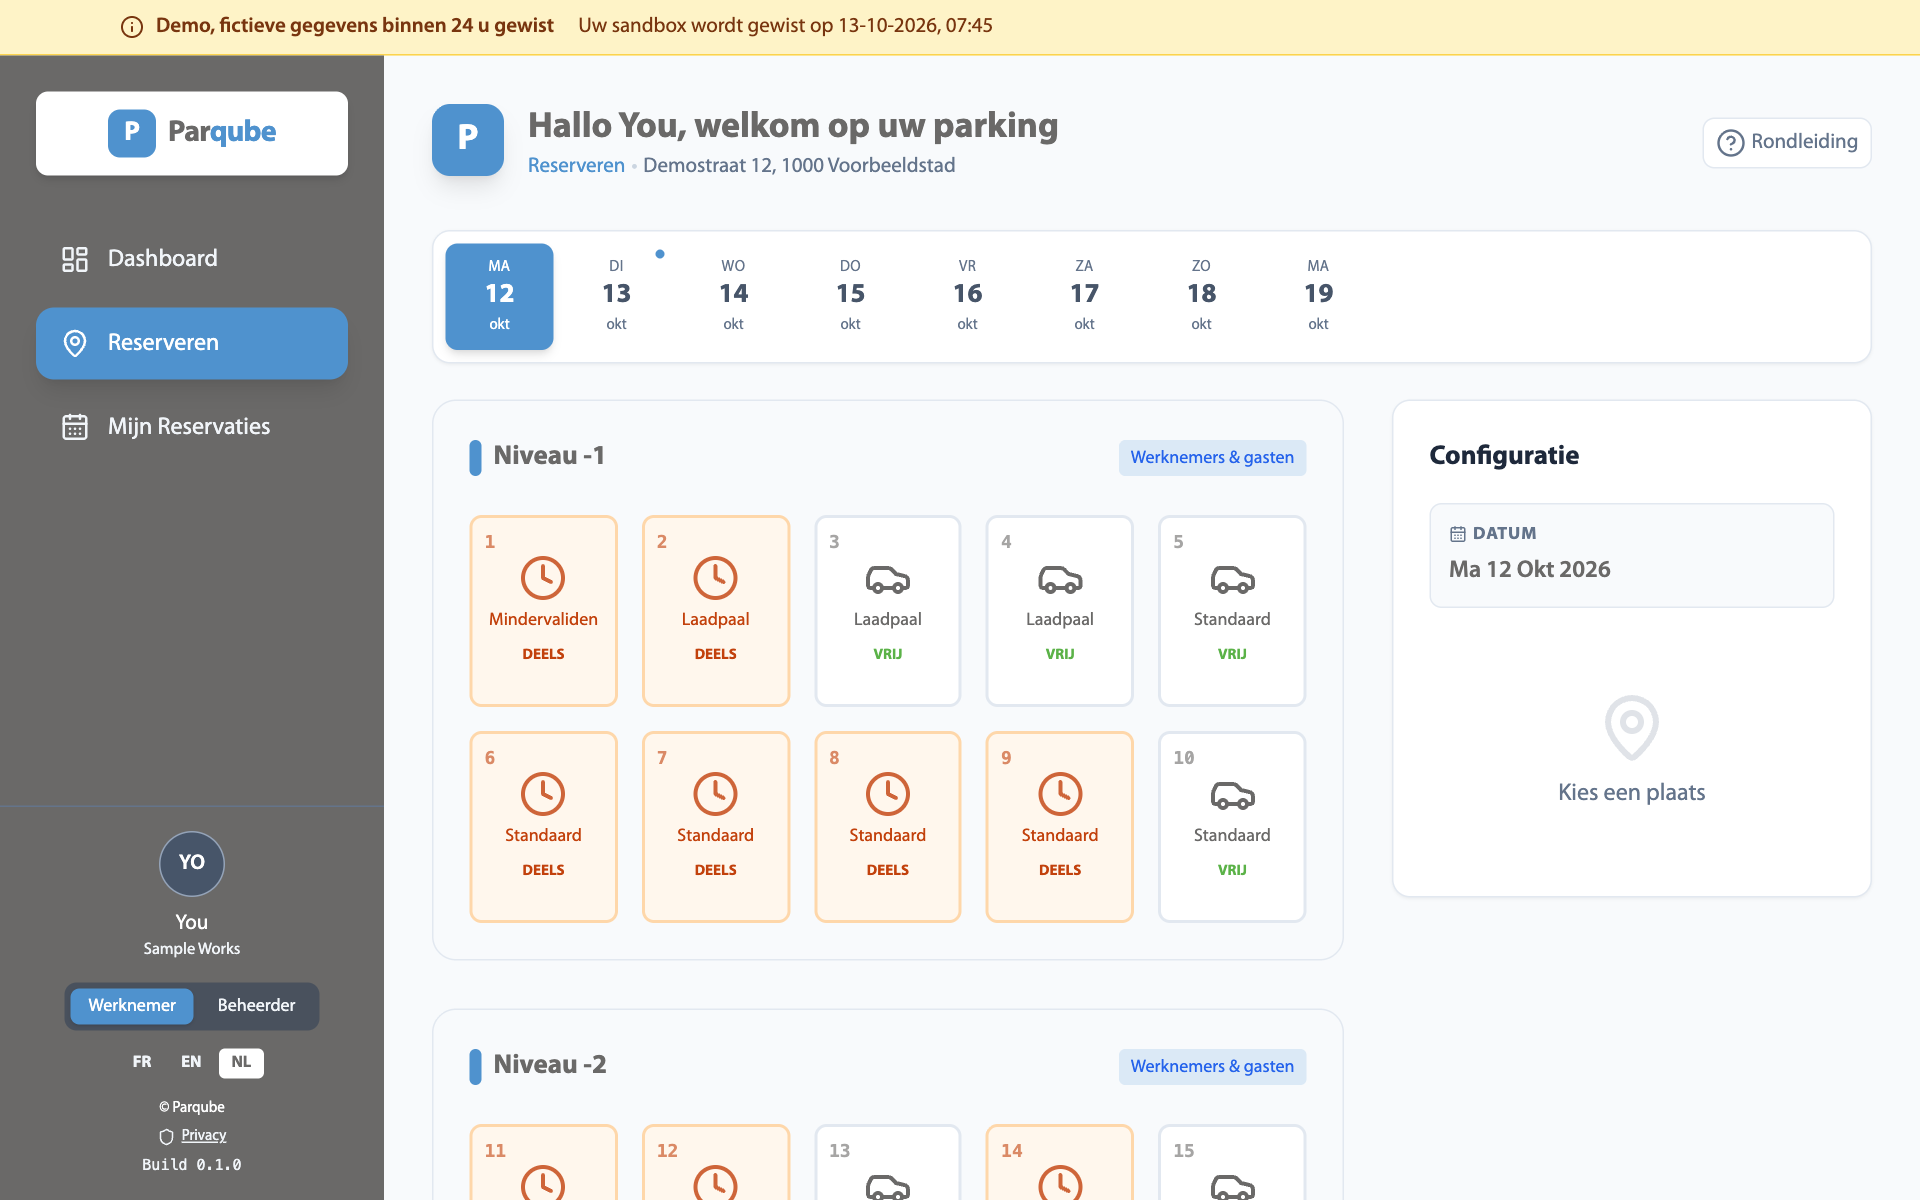Screen dimensions: 1920x1200
Task: Select date Monday 19 okt
Action: pyautogui.click(x=1318, y=296)
